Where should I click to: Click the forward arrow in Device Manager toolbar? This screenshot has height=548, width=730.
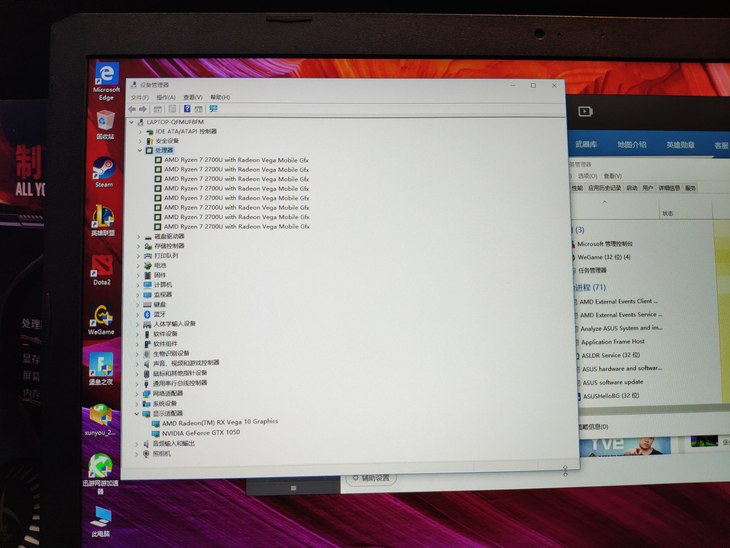(x=143, y=109)
